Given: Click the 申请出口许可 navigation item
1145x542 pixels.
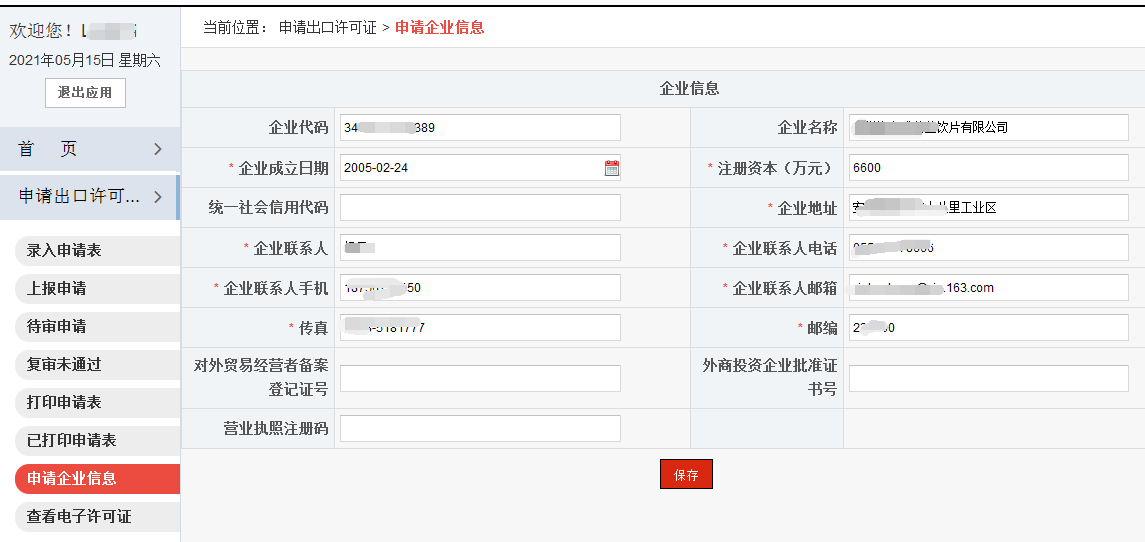Looking at the screenshot, I should [89, 196].
